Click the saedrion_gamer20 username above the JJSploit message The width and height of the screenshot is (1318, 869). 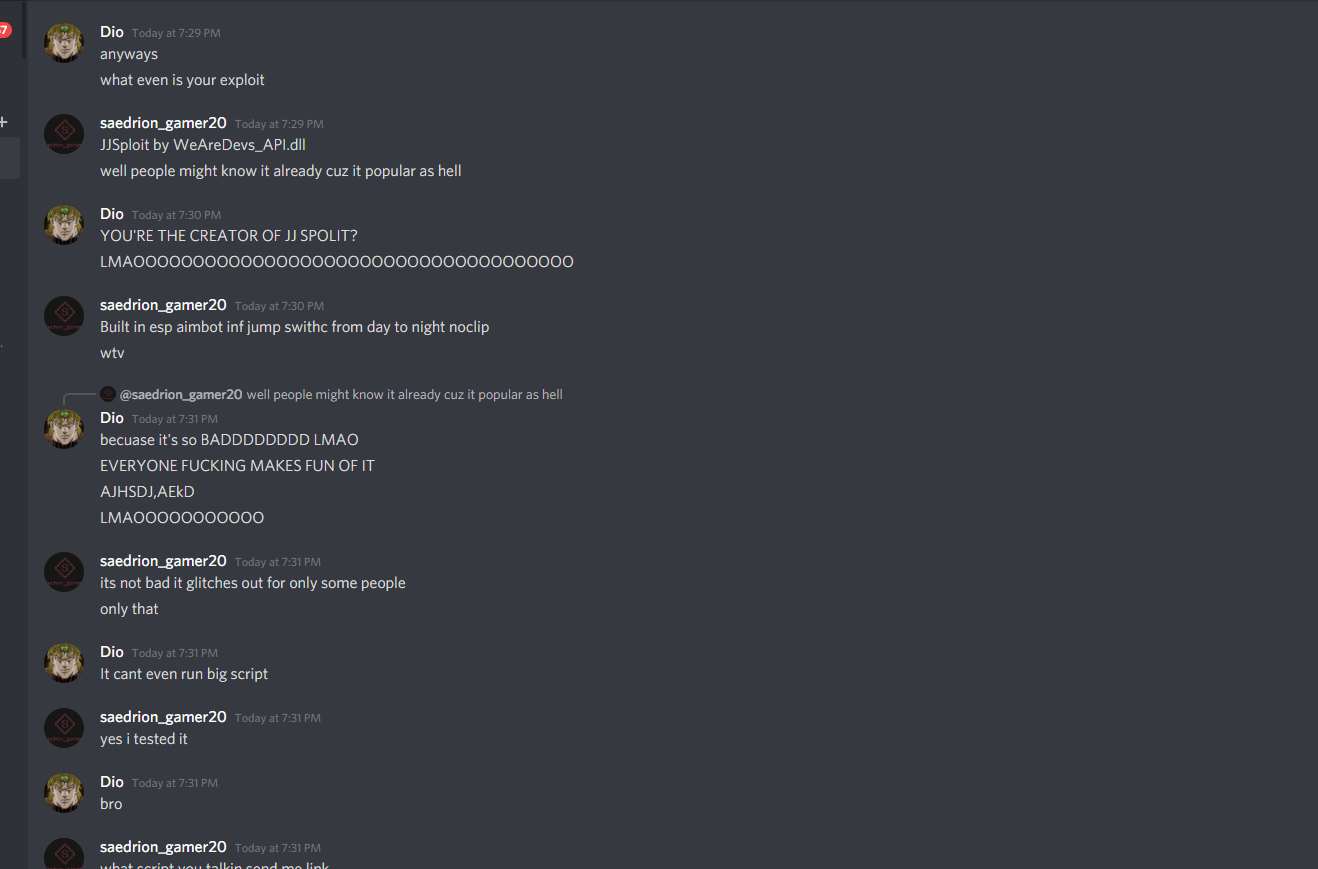point(163,123)
